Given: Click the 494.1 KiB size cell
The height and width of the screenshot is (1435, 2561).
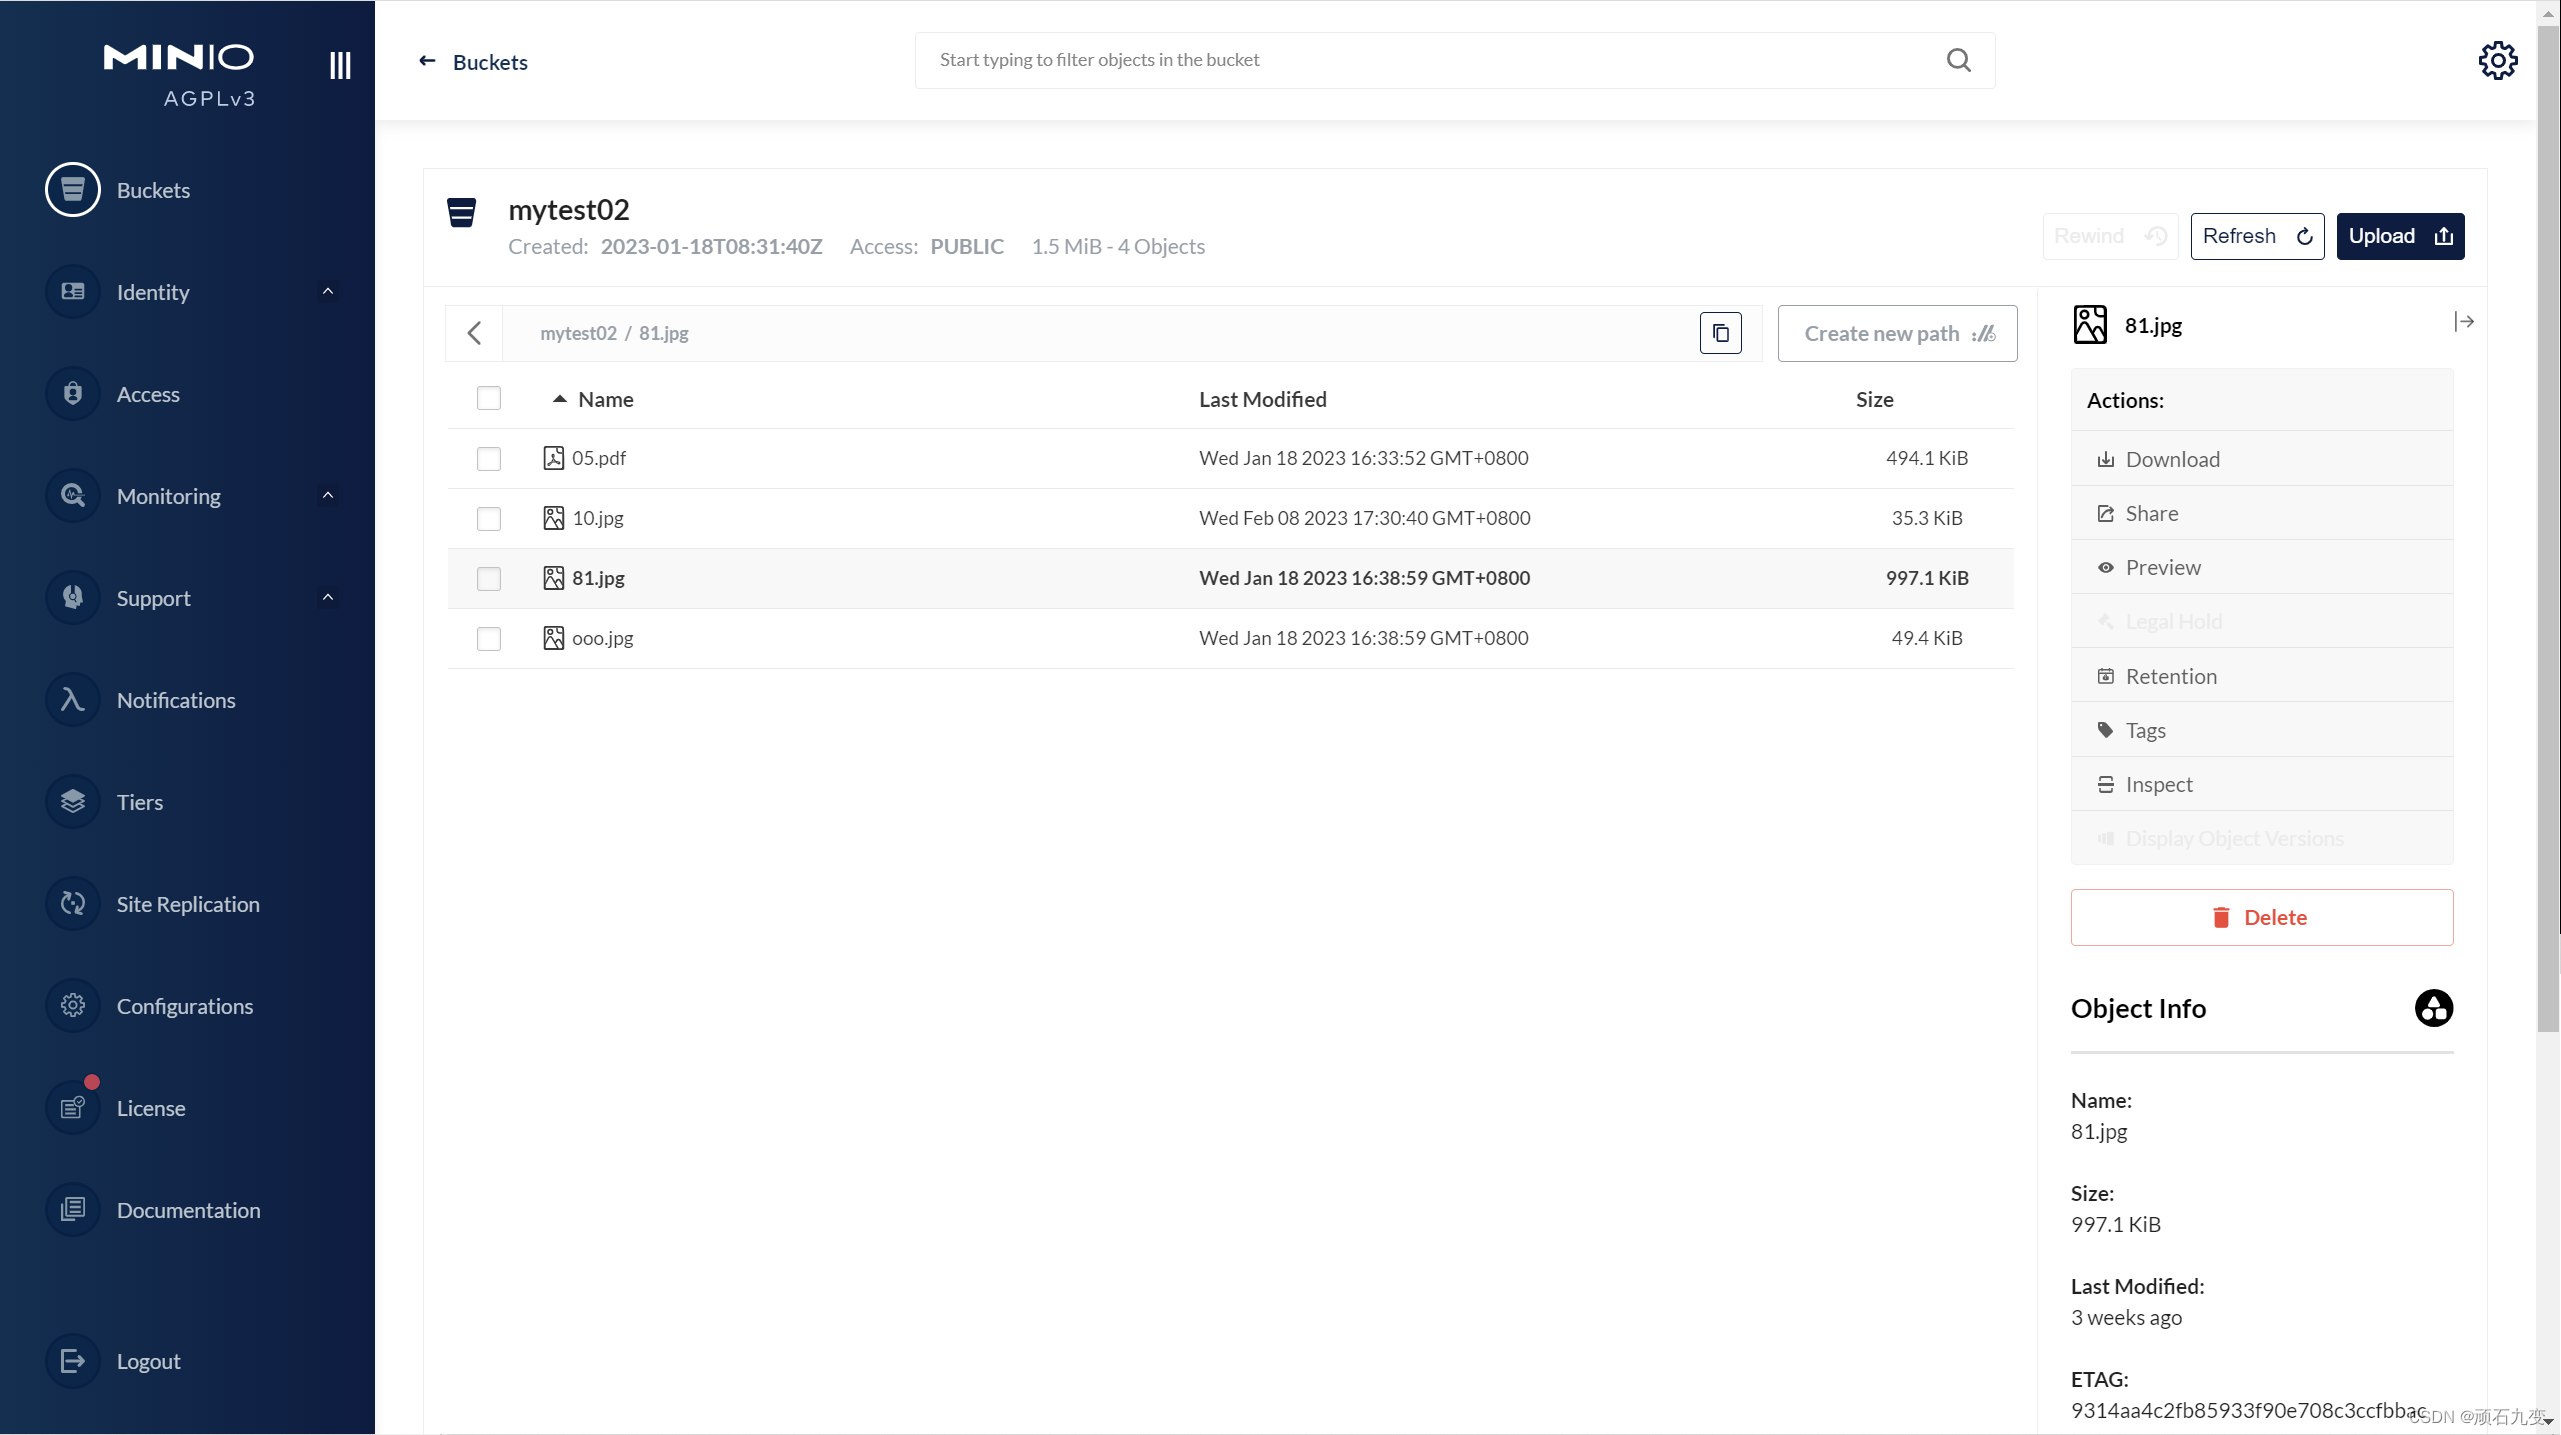Looking at the screenshot, I should [1926, 458].
